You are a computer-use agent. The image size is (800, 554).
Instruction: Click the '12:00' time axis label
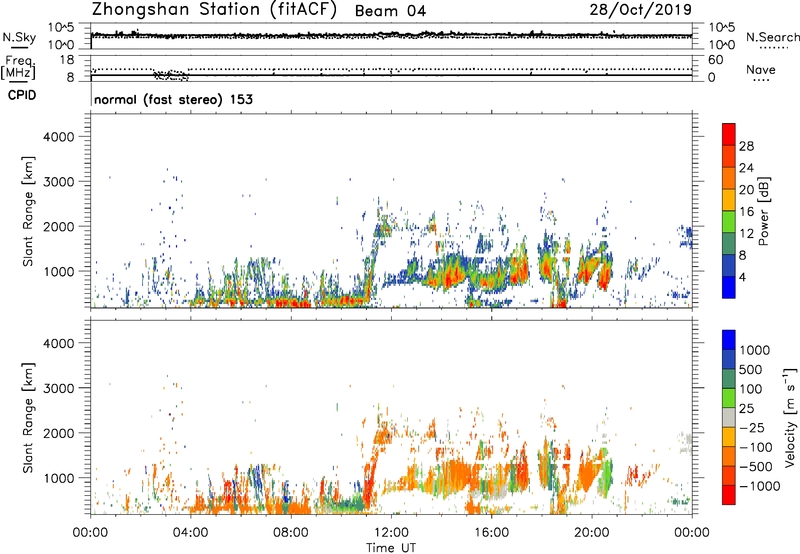tap(391, 533)
